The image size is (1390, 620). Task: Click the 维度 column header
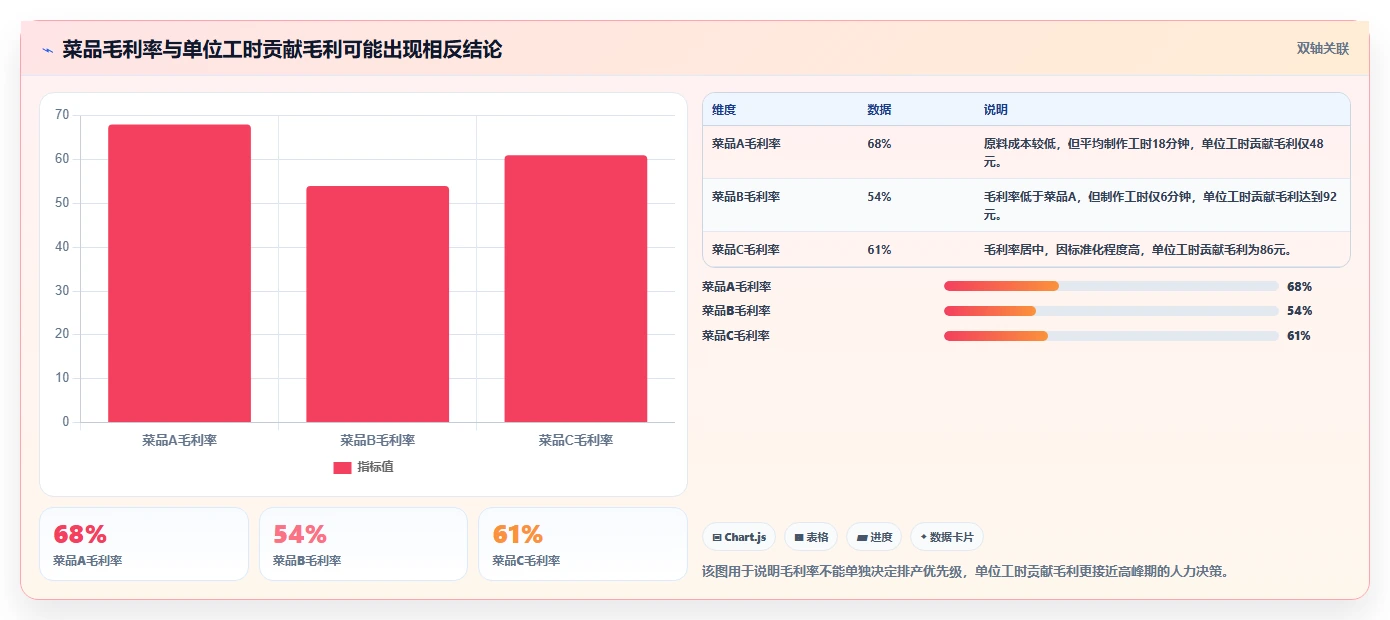724,110
